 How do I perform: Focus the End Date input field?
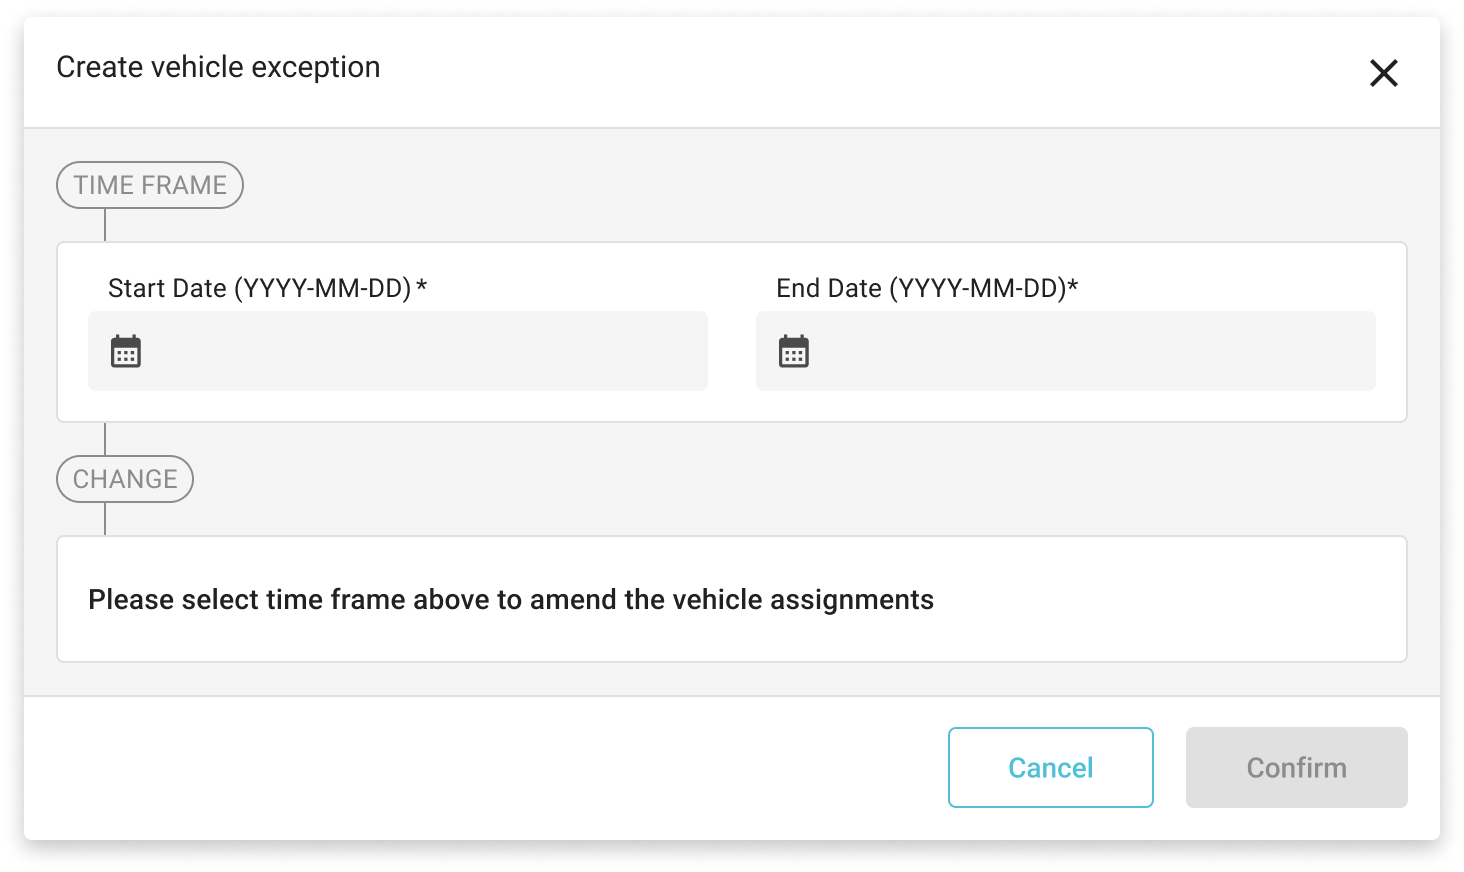point(1088,352)
